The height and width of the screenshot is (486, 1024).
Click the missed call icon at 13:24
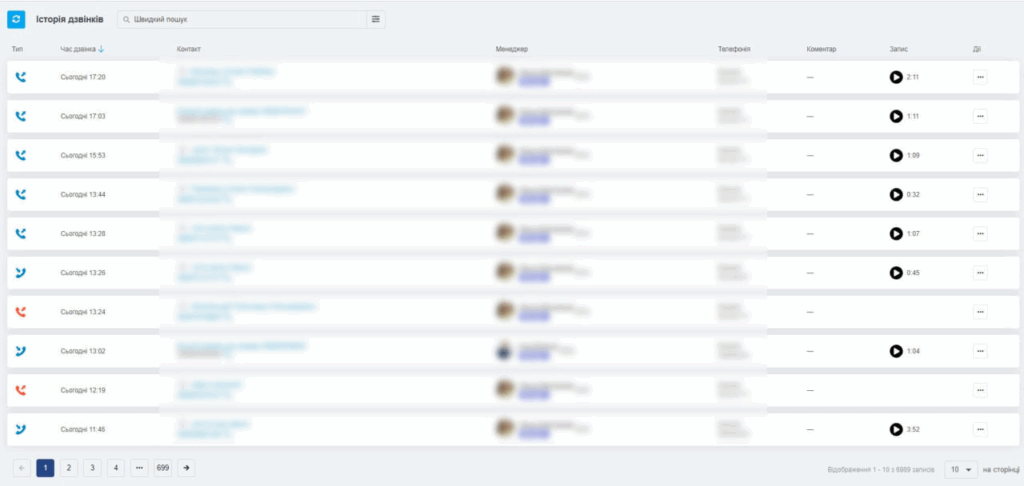21,312
